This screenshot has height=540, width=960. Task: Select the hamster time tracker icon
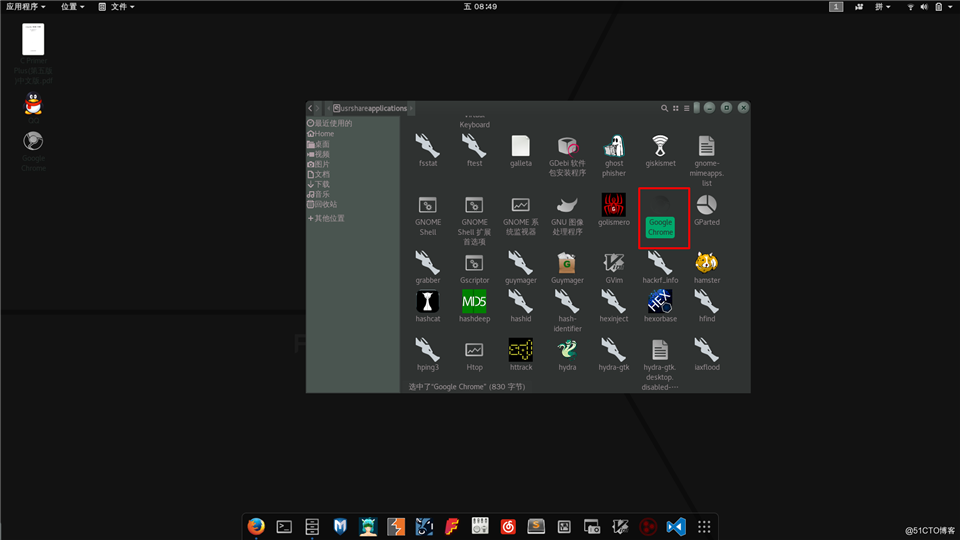point(707,263)
